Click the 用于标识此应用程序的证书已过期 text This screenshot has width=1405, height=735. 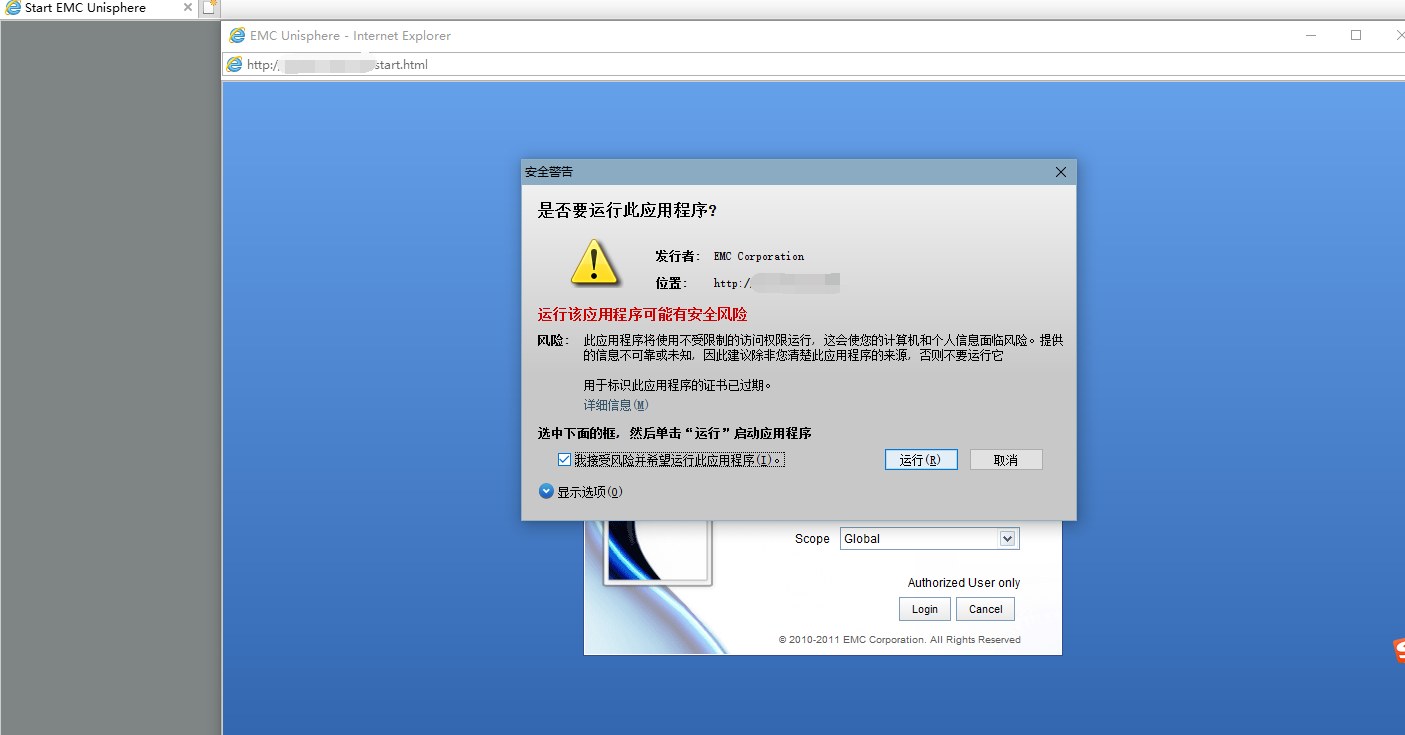pos(678,385)
